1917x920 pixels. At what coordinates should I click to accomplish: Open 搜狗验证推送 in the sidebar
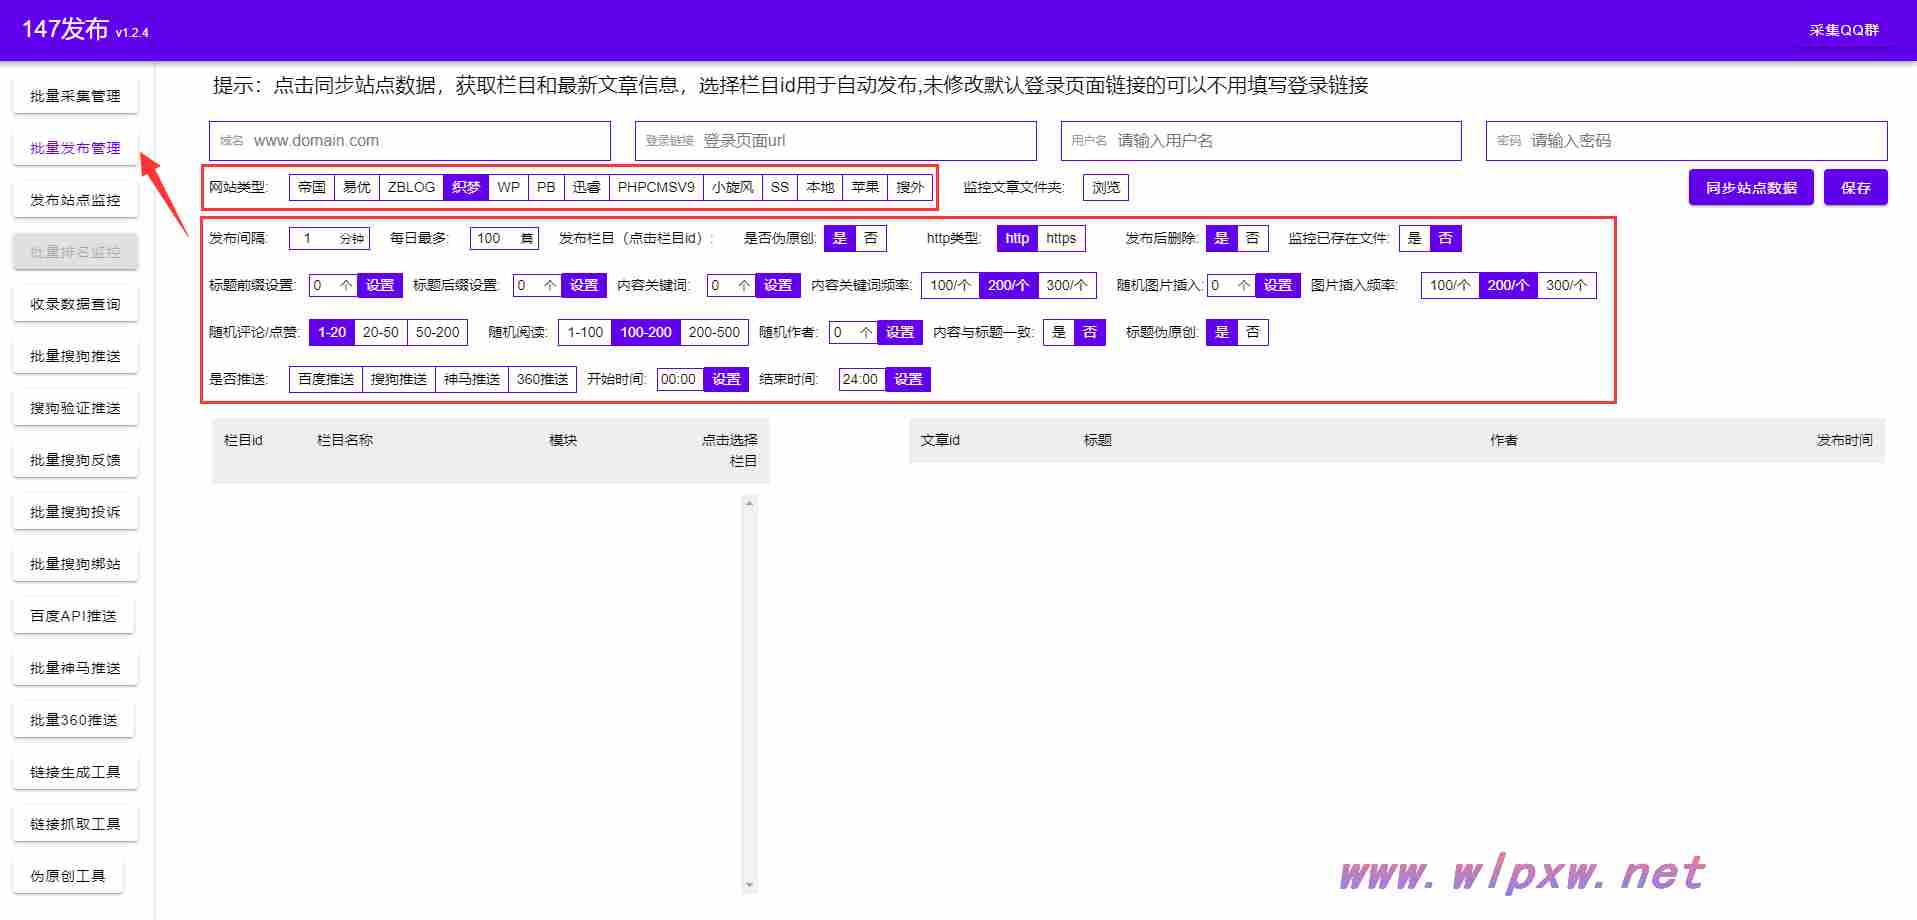click(75, 408)
